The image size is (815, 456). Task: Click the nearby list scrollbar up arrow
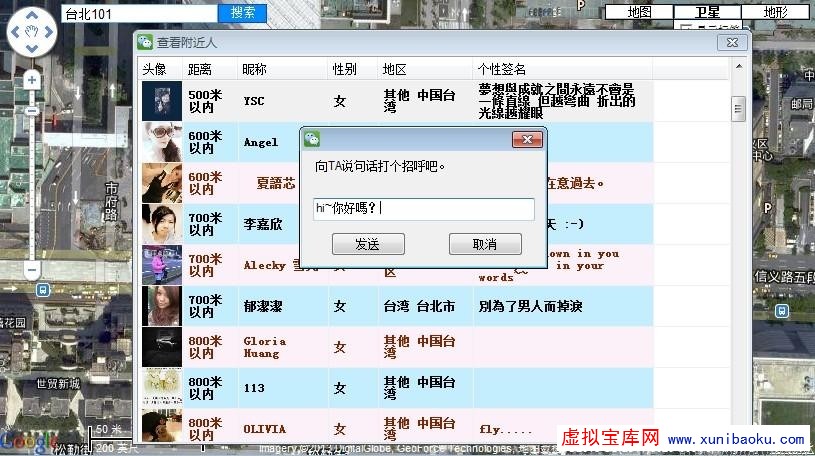[739, 68]
